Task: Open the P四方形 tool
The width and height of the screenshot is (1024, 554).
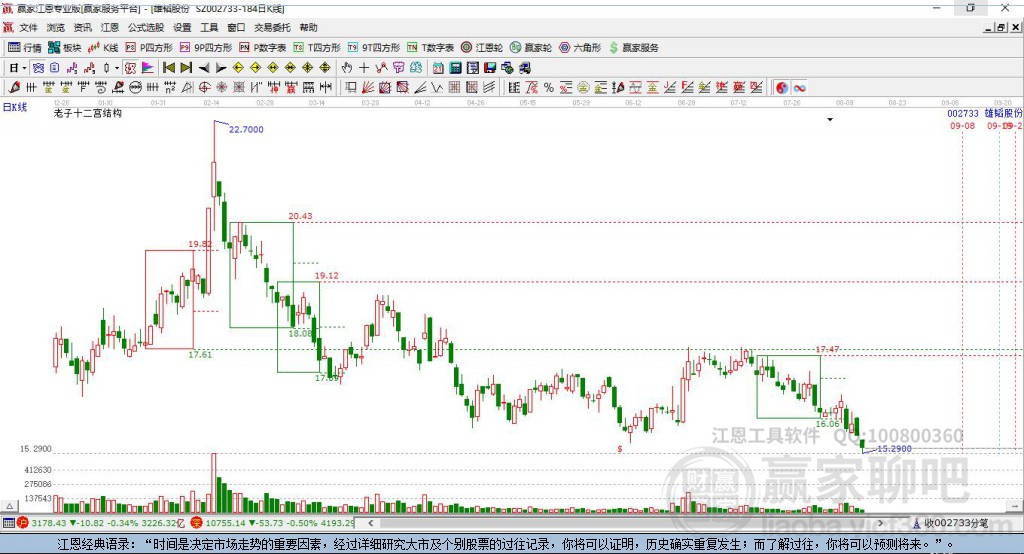Action: pos(149,48)
